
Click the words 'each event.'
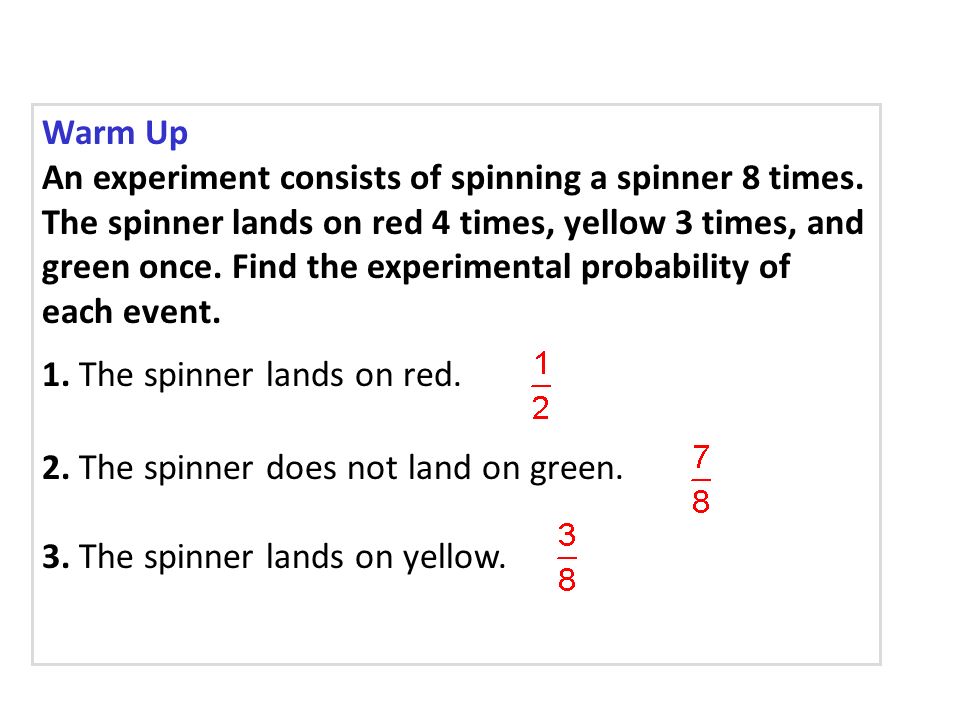click(x=131, y=312)
